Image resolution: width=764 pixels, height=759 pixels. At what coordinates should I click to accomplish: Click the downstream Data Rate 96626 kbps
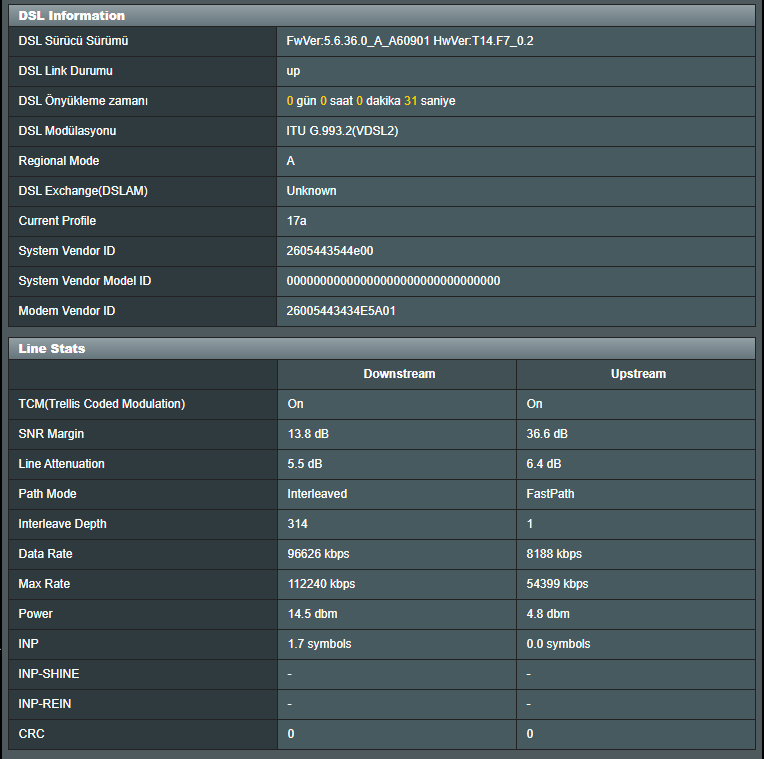[318, 554]
